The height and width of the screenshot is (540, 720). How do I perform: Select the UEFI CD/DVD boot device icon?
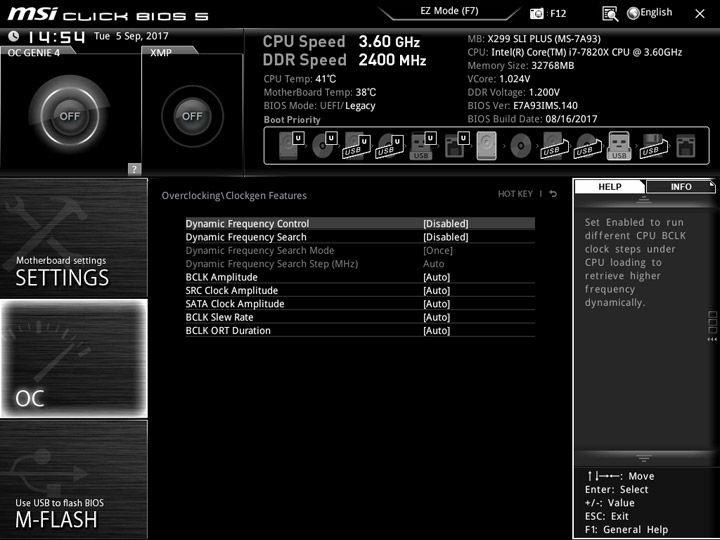[324, 146]
